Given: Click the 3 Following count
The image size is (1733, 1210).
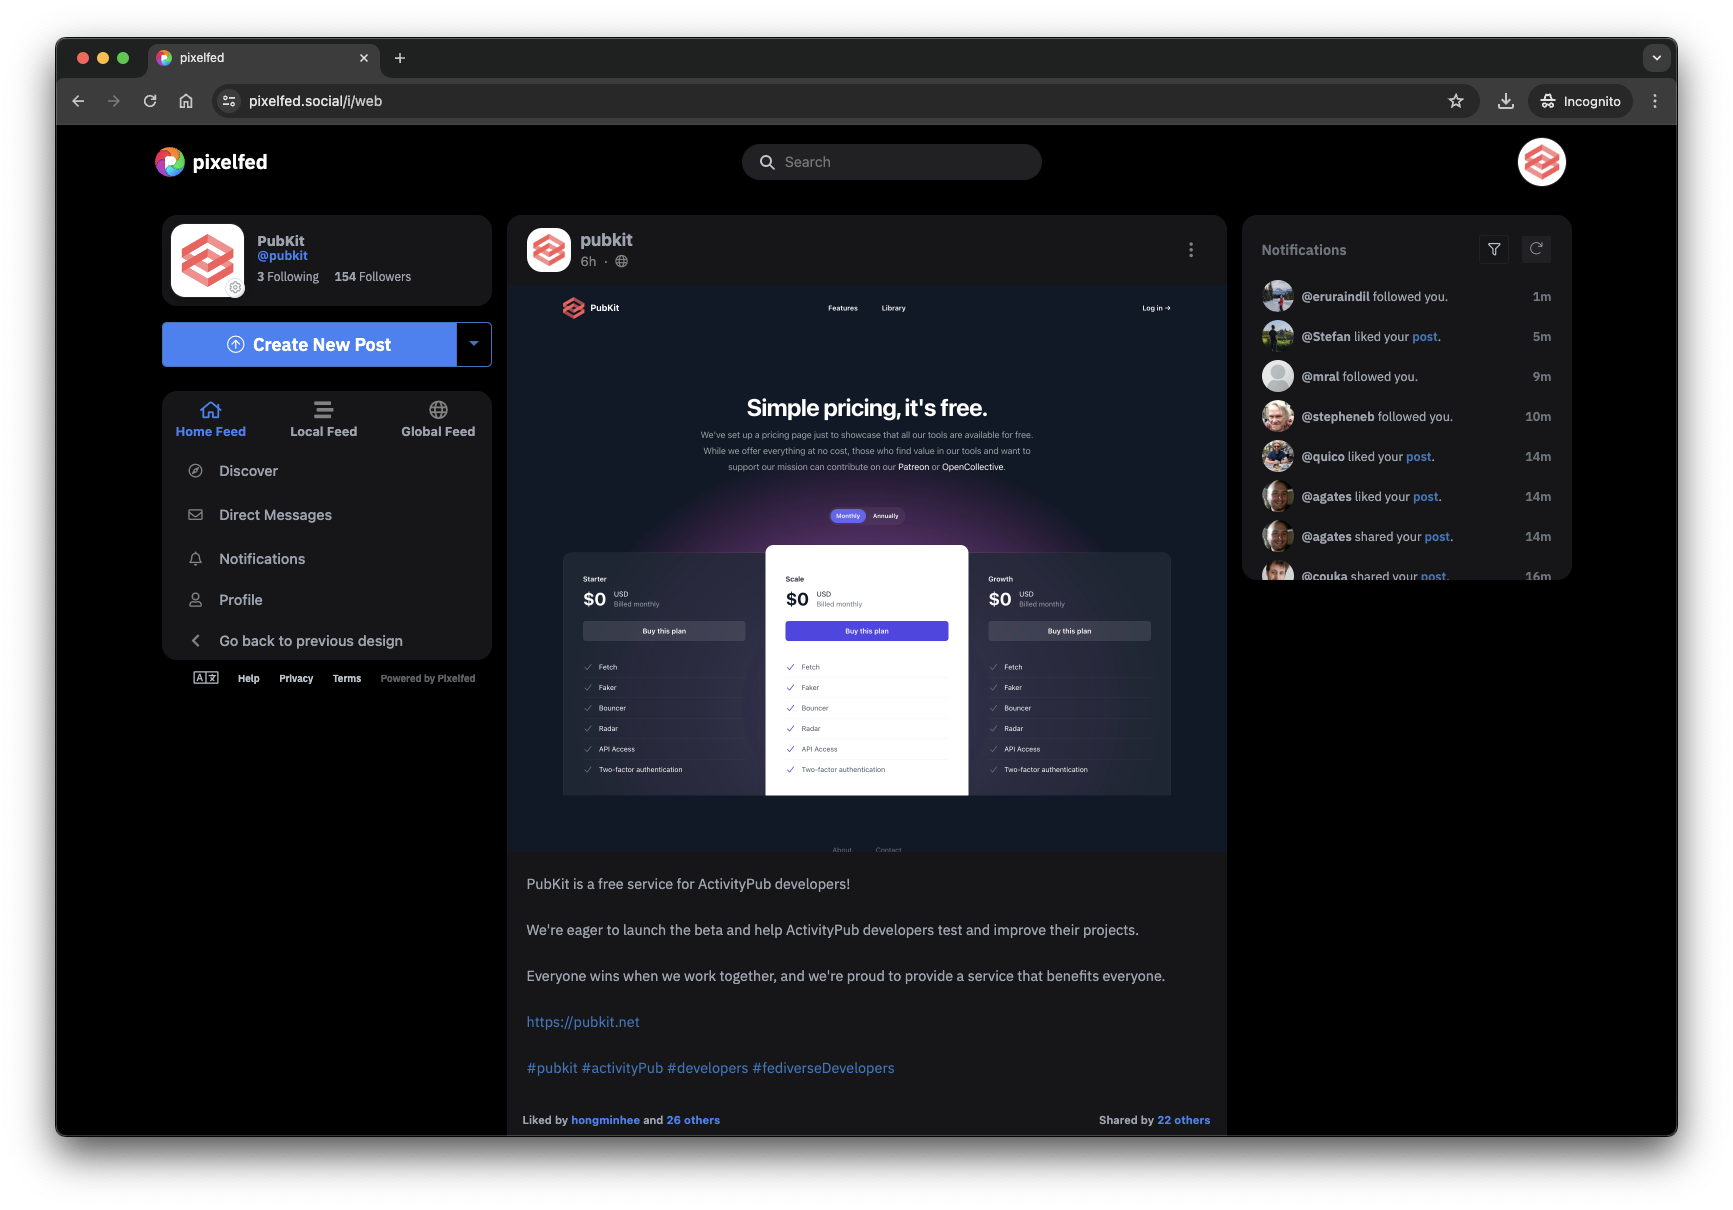Looking at the screenshot, I should 288,277.
